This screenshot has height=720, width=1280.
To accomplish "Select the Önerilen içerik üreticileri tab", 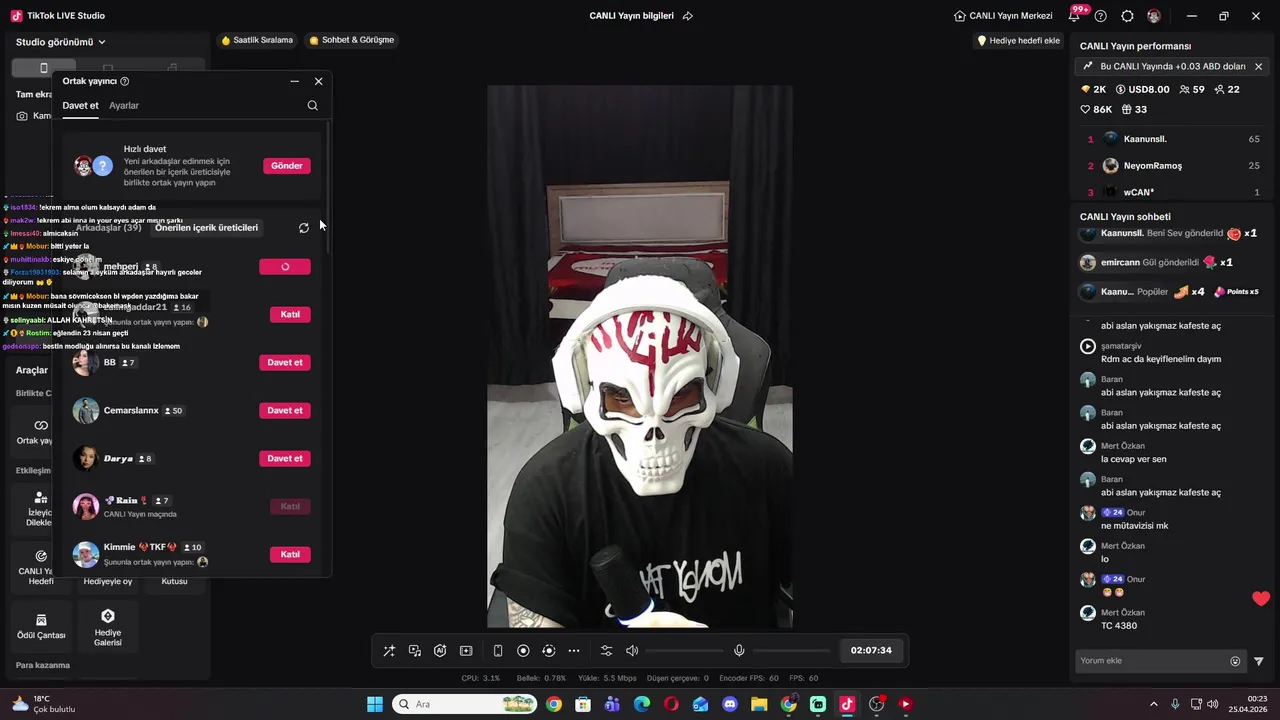I will click(206, 227).
